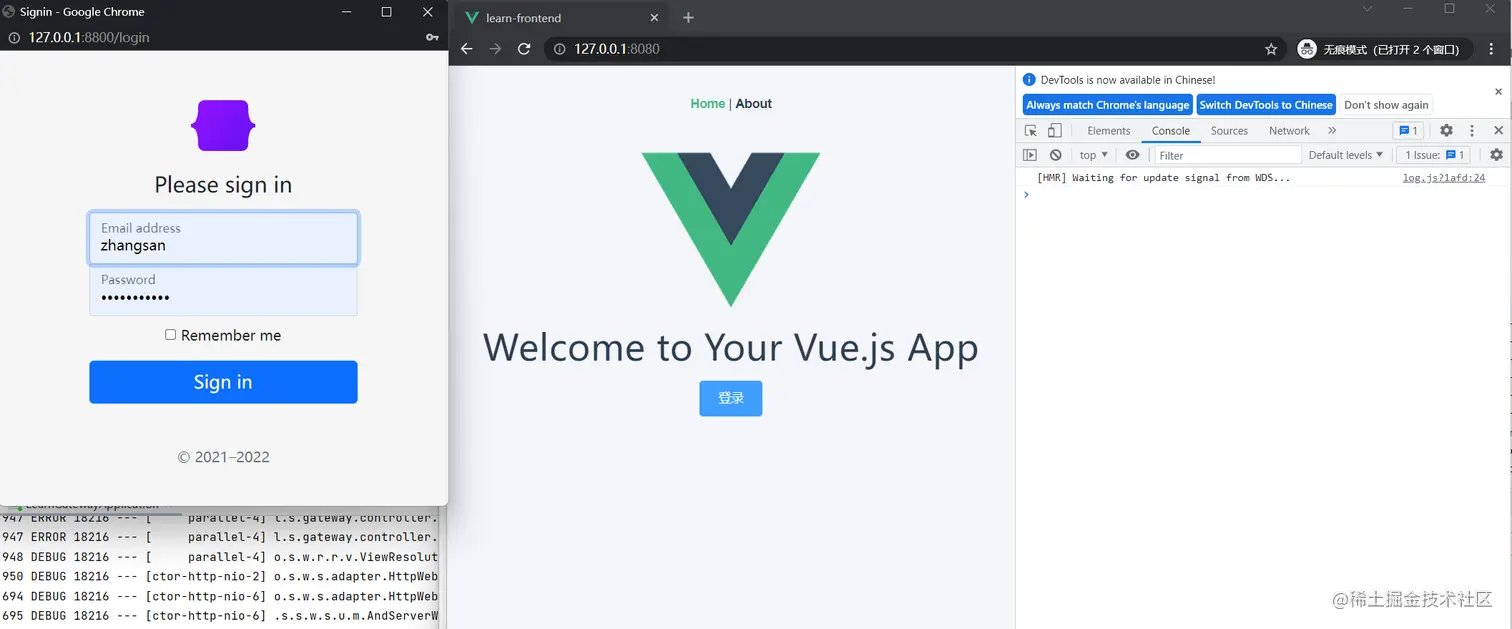This screenshot has width=1512, height=629.
Task: Click the HMR Waiting for update signal message
Action: tap(1164, 178)
